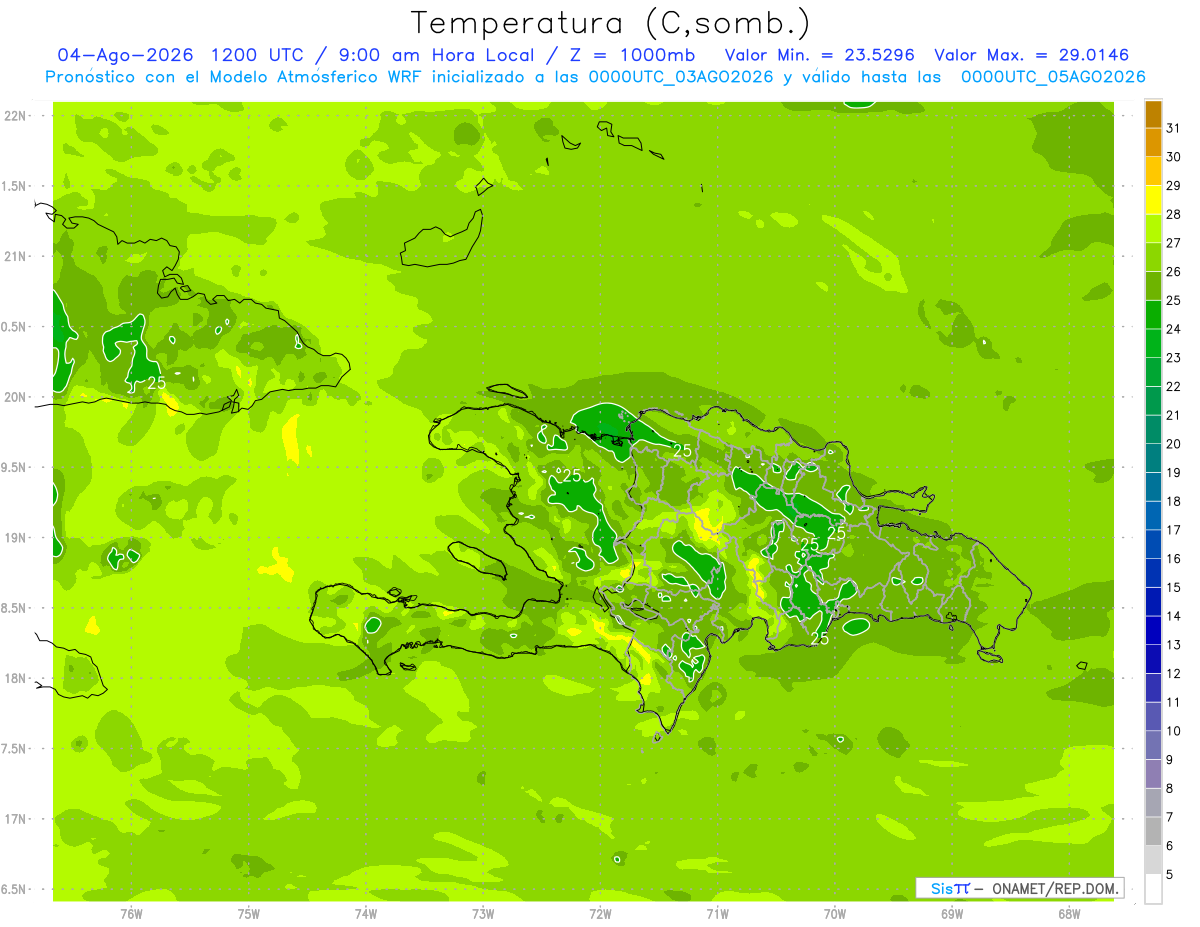Image resolution: width=1200 pixels, height=927 pixels.
Task: Click the '18N' latitude label
Action: pyautogui.click(x=15, y=678)
